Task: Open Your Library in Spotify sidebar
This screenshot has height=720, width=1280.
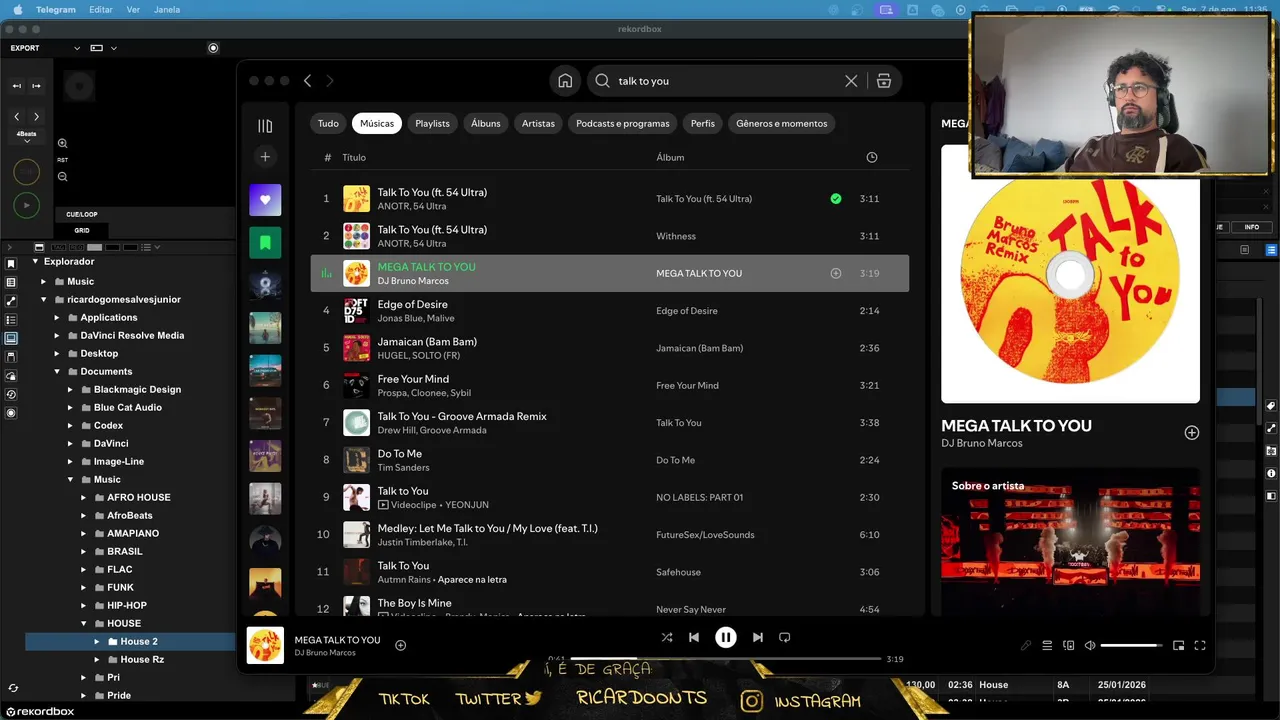Action: (x=265, y=126)
